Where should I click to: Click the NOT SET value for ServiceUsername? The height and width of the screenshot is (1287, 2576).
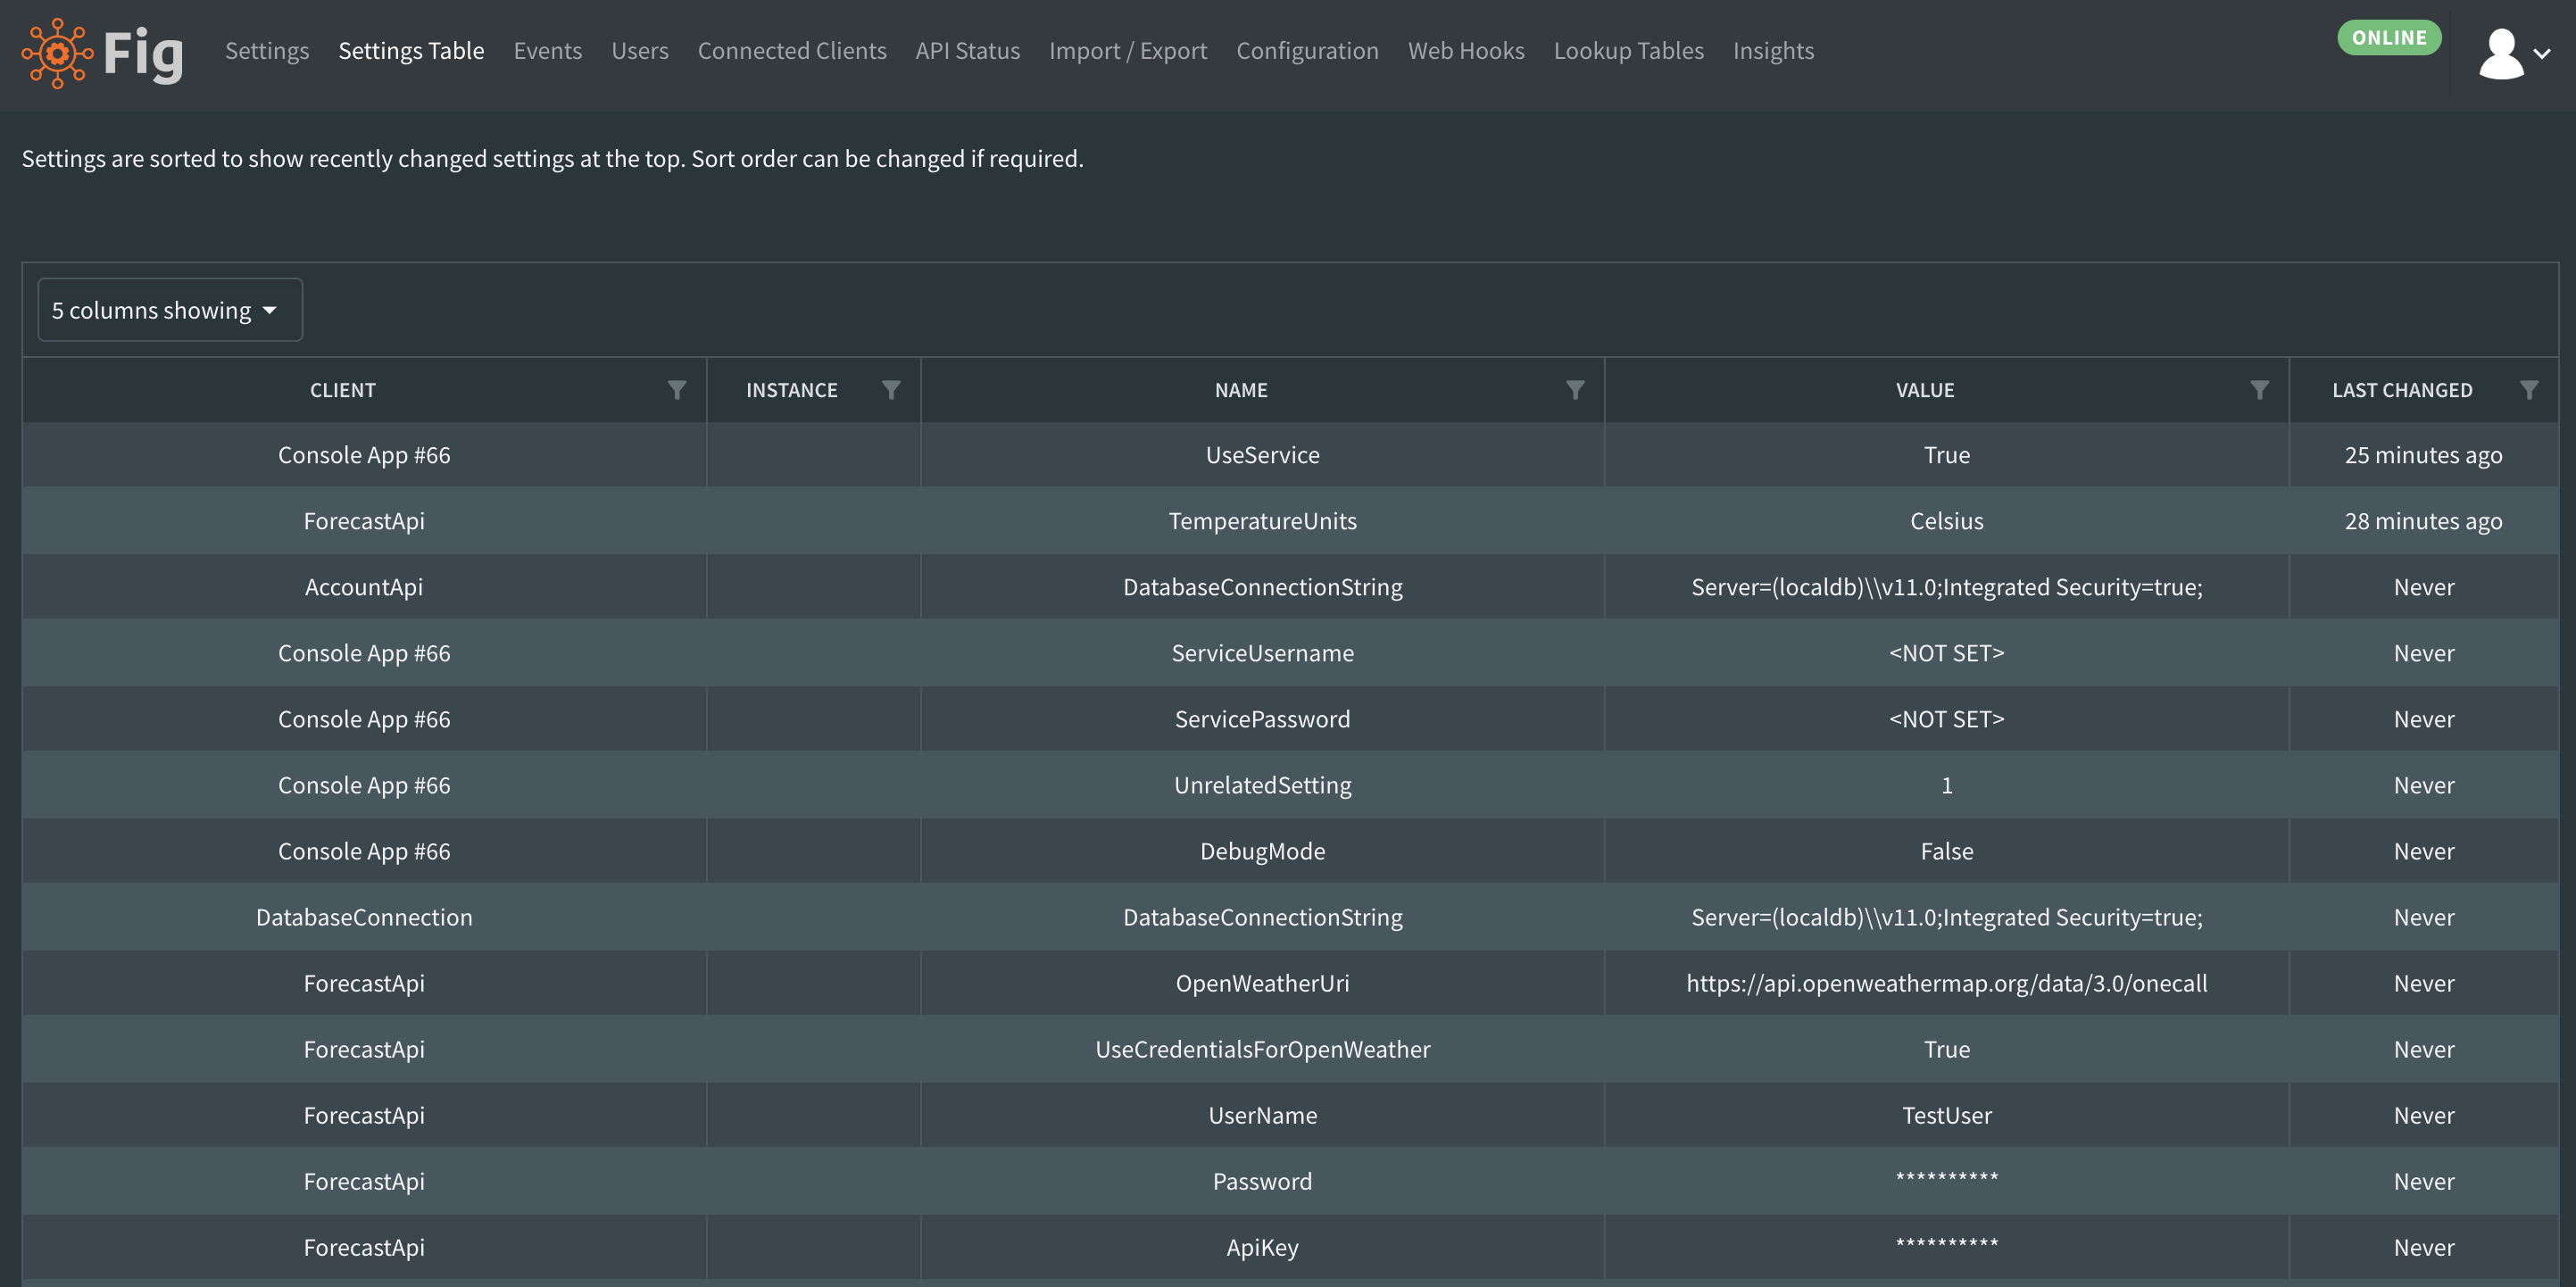[1947, 653]
